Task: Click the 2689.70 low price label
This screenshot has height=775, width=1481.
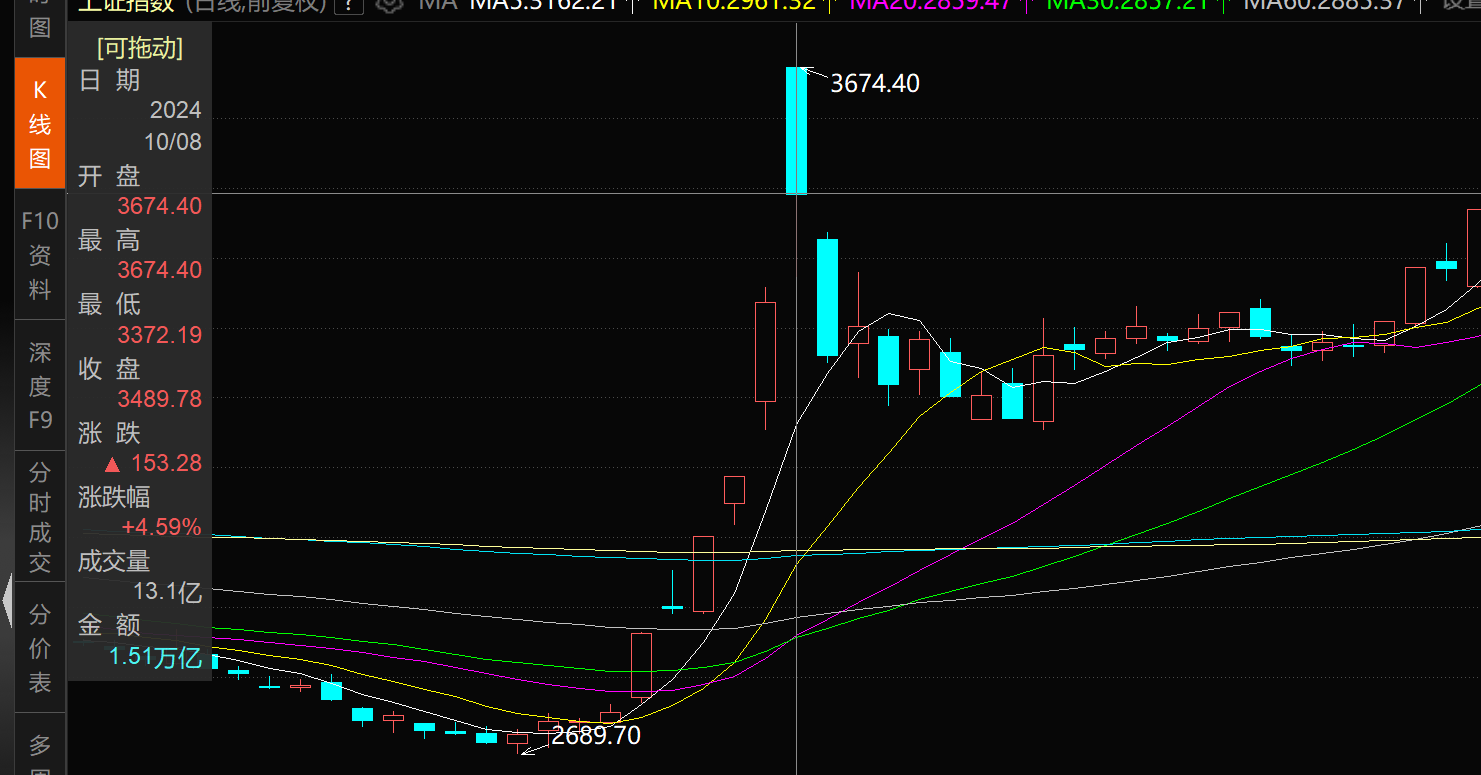Action: click(596, 736)
